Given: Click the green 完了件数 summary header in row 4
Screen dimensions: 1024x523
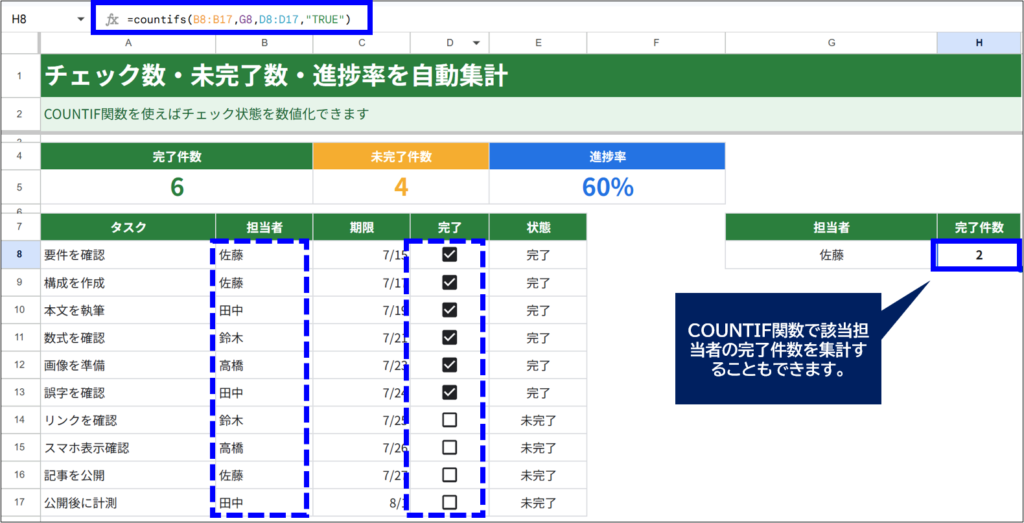Looking at the screenshot, I should click(x=177, y=156).
